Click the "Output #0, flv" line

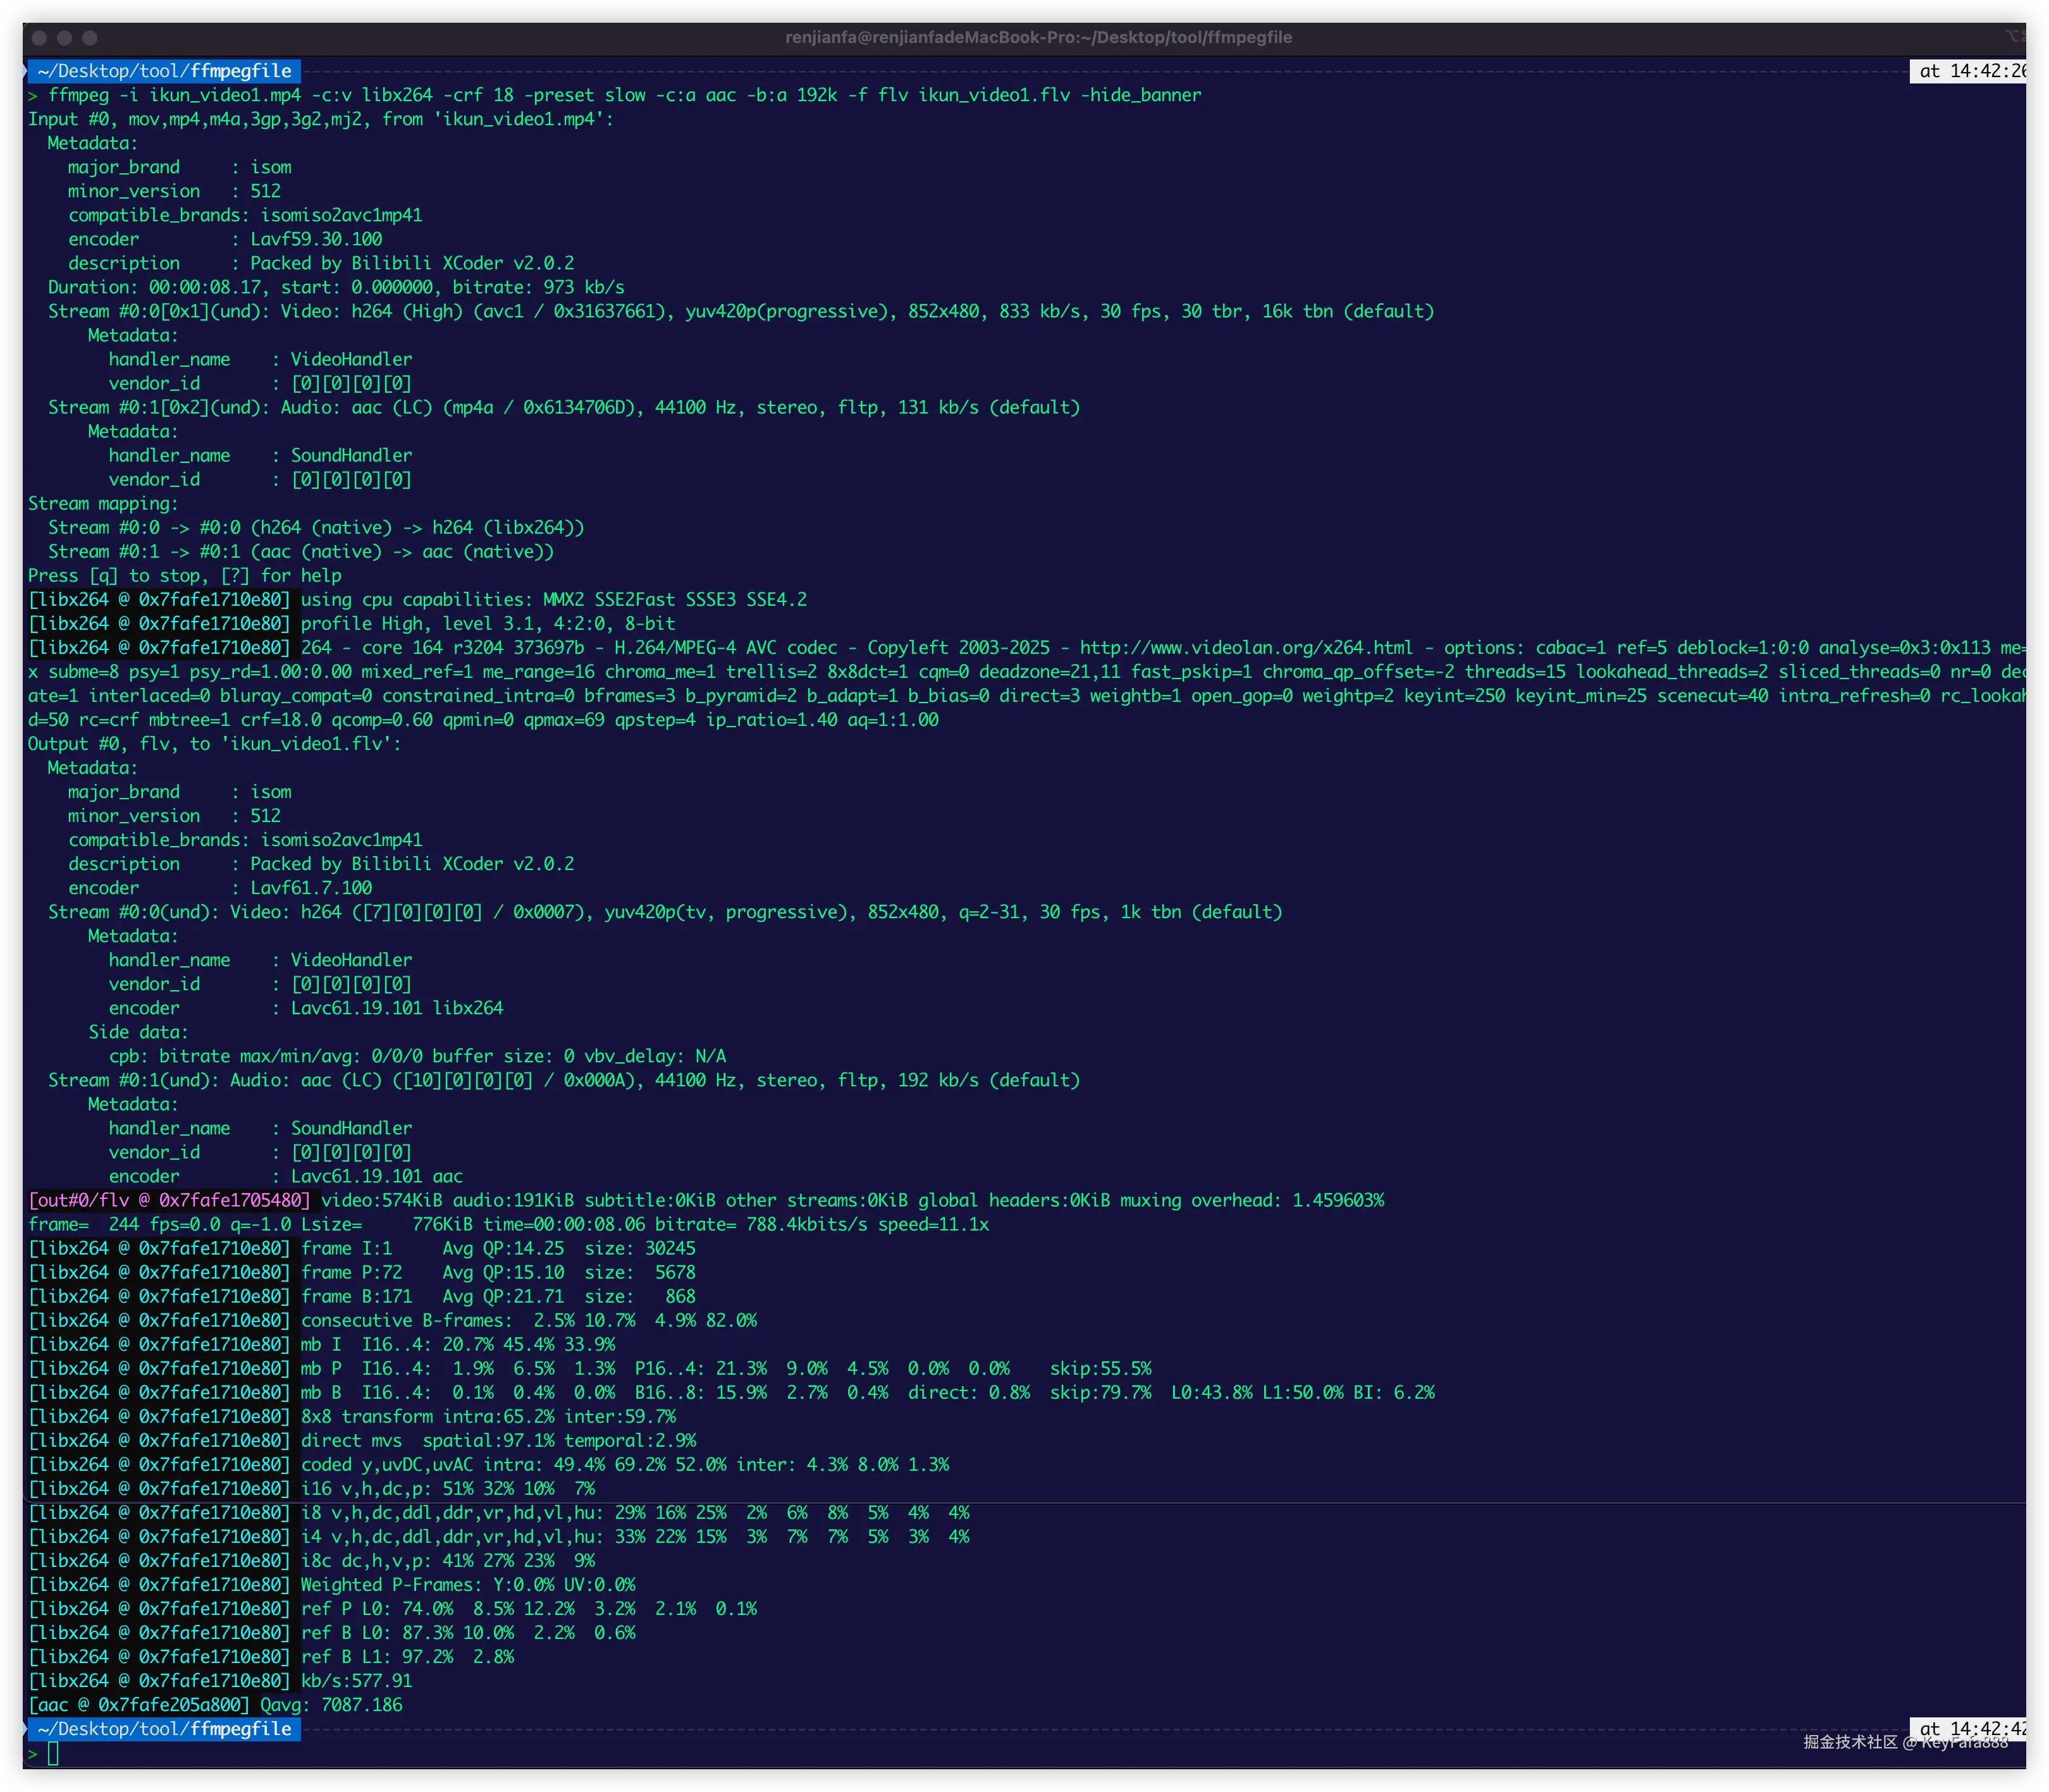[x=214, y=744]
